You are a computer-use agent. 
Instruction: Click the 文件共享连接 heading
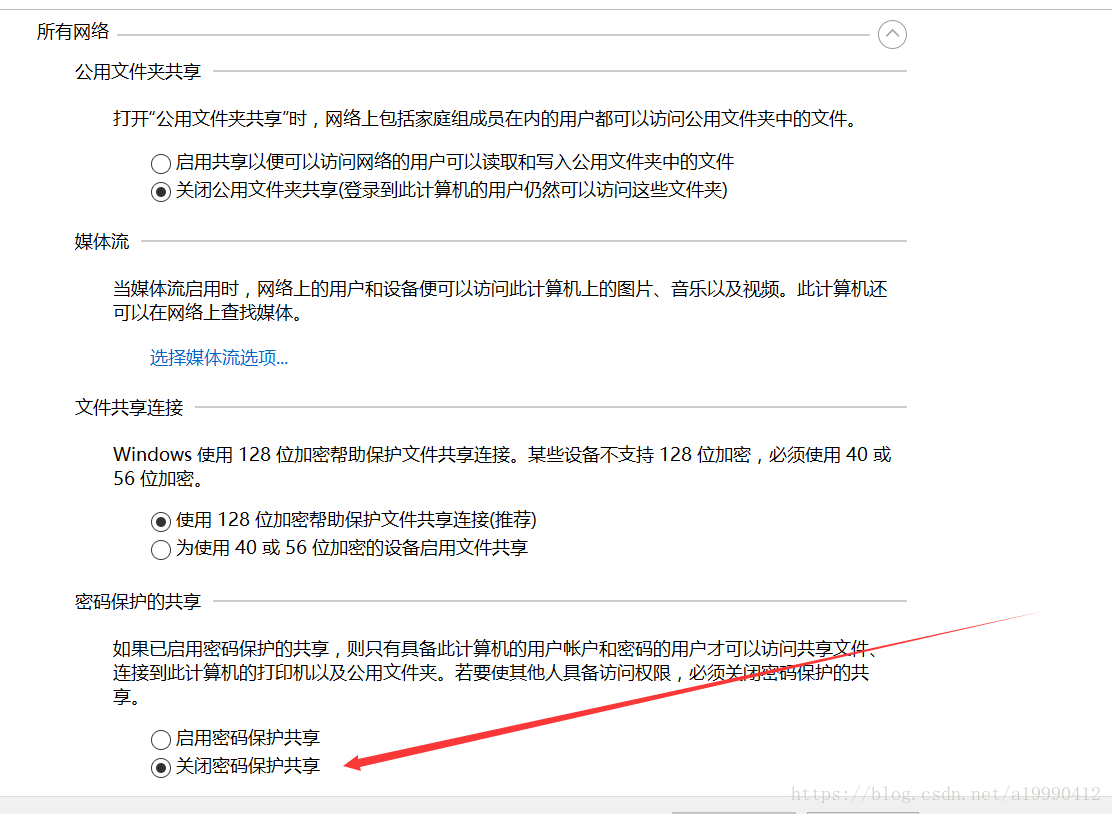[x=129, y=408]
